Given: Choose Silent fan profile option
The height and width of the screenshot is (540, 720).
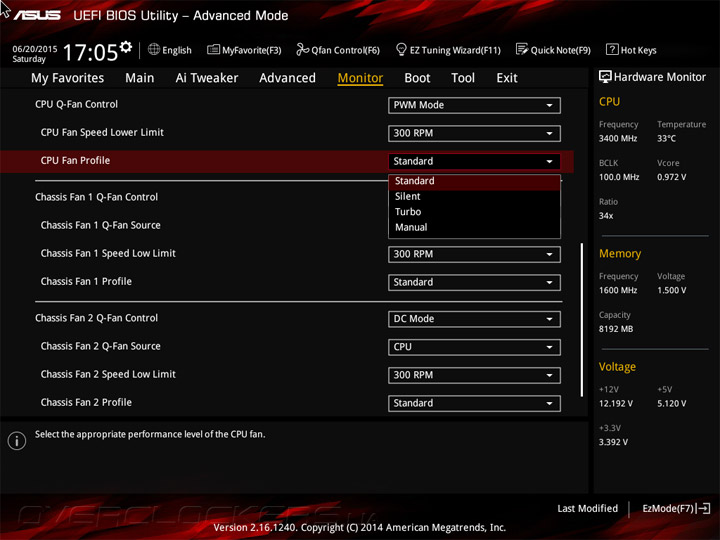Looking at the screenshot, I should 474,197.
